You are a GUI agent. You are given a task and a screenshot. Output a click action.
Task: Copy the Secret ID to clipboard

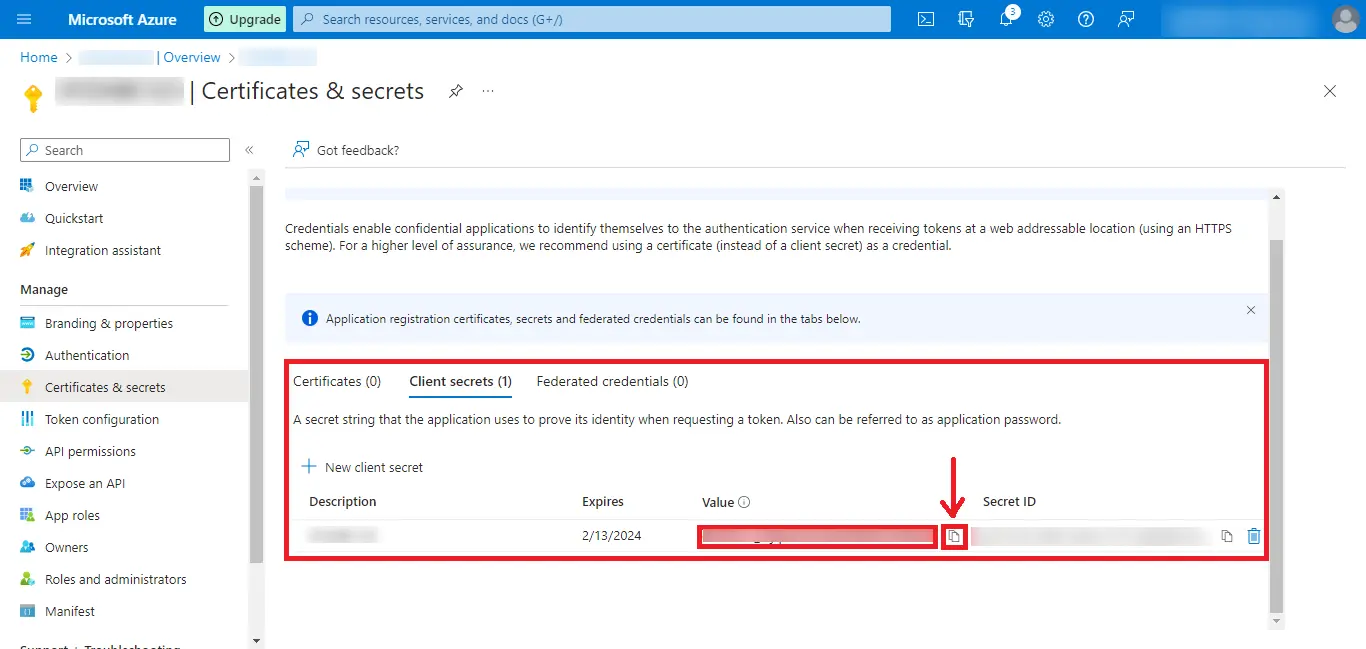1227,536
